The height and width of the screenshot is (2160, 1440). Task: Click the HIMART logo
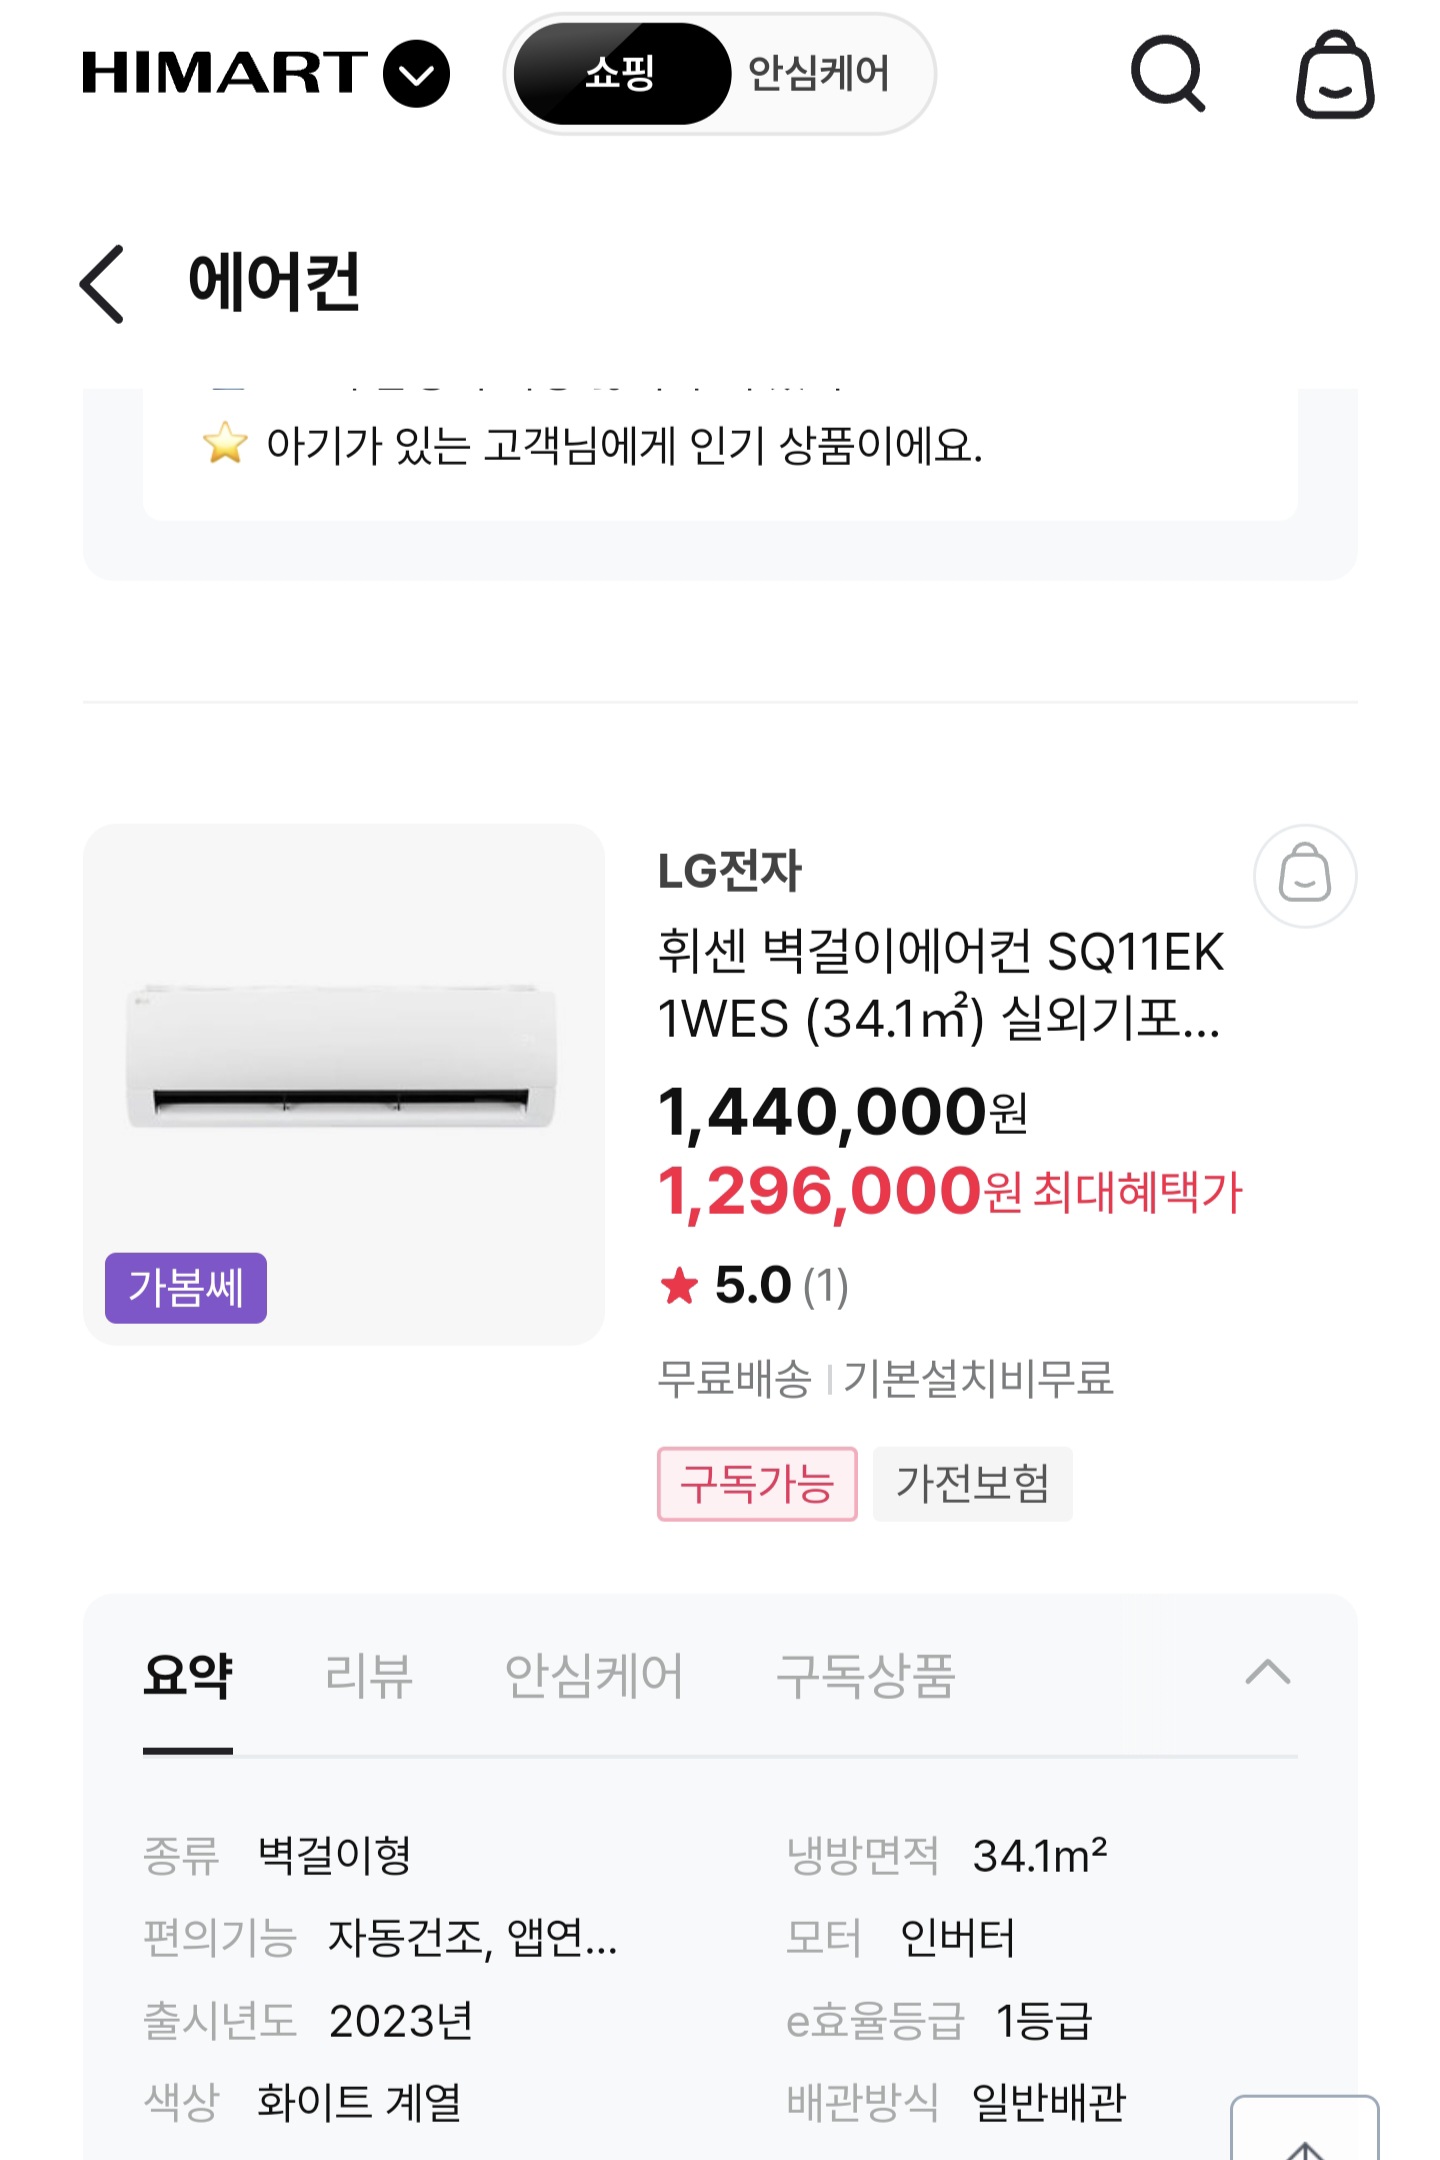pyautogui.click(x=224, y=73)
